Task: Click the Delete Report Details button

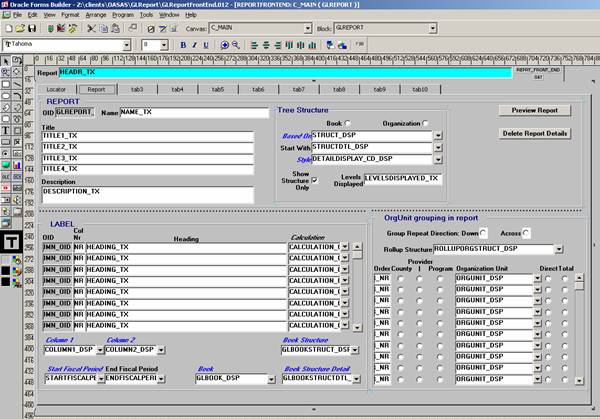Action: 535,133
